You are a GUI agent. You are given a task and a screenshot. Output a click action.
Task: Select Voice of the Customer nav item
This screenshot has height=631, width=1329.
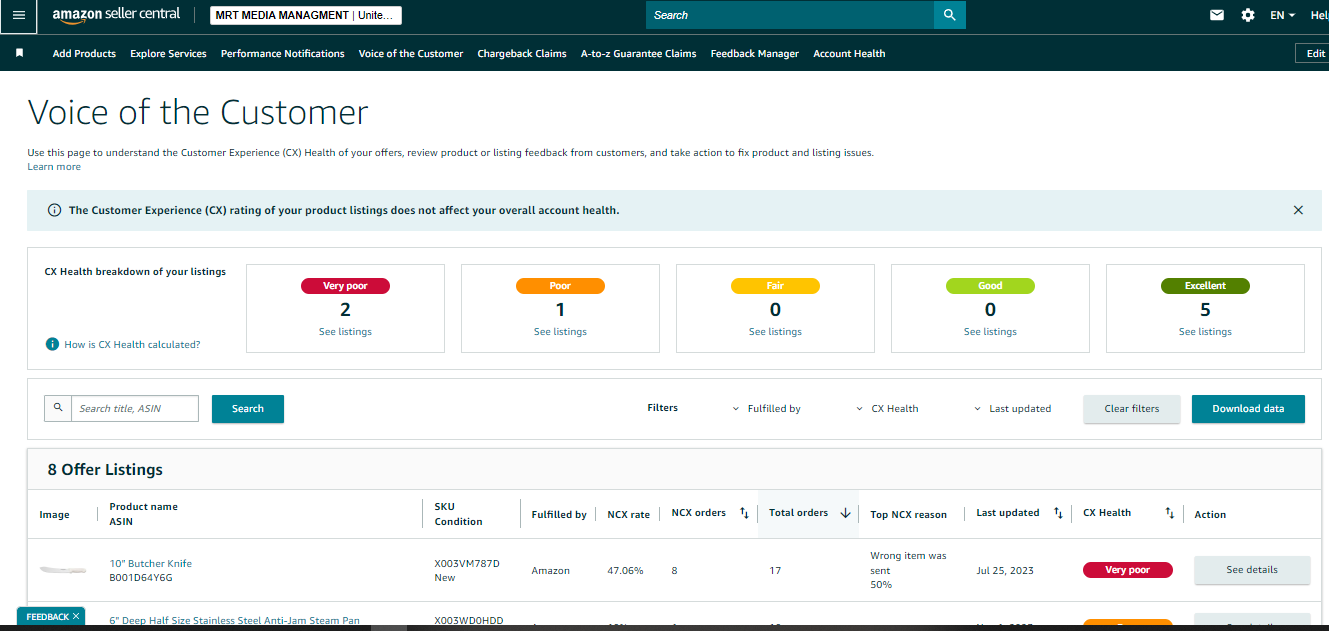point(411,54)
